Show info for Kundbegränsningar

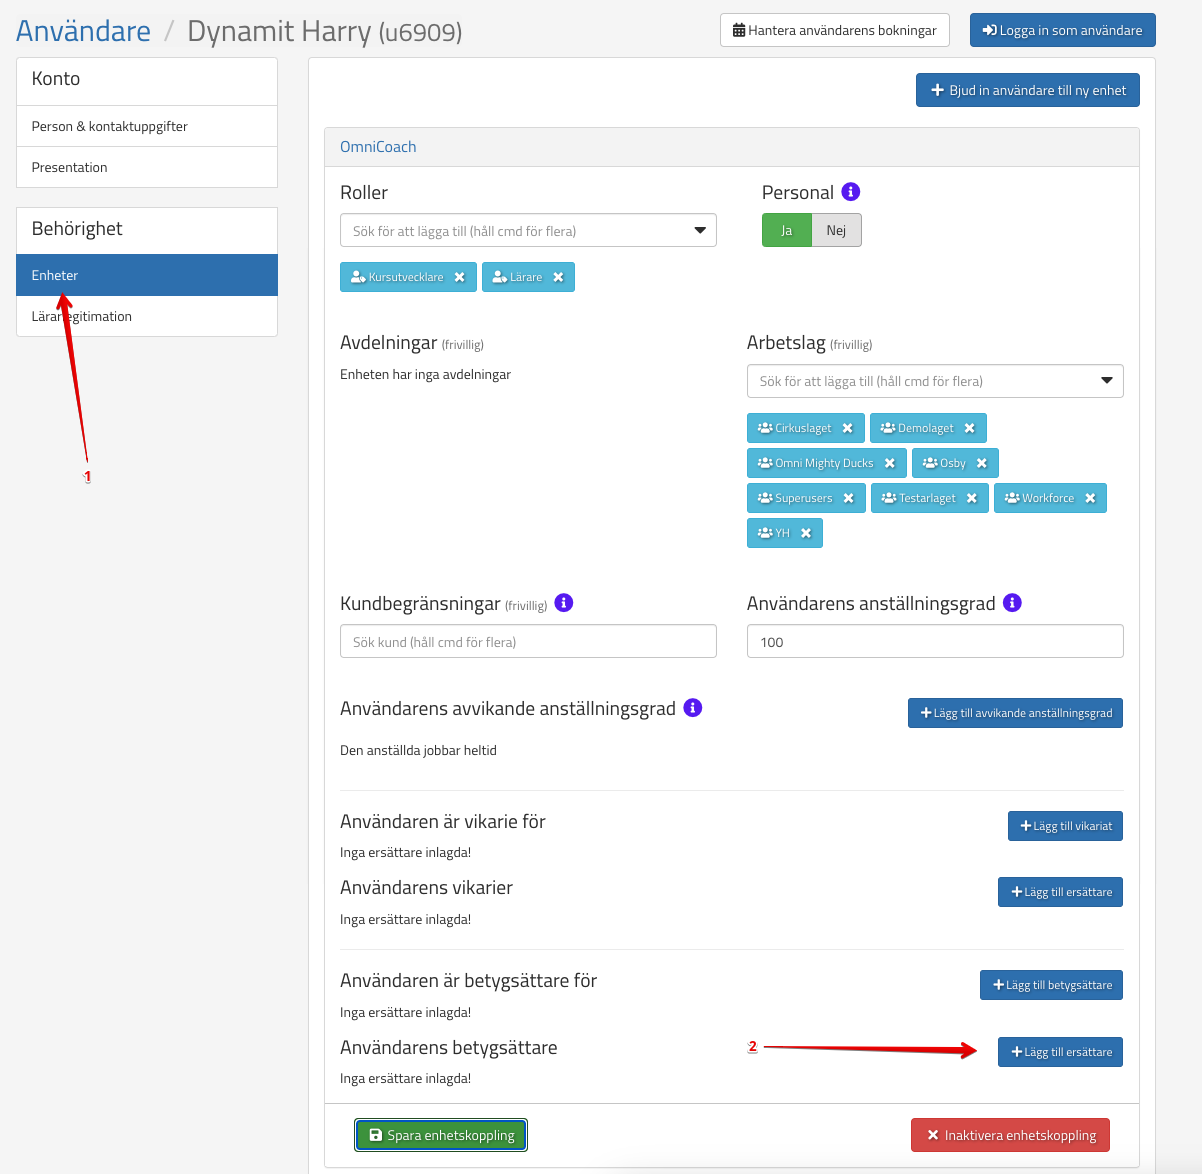click(564, 603)
